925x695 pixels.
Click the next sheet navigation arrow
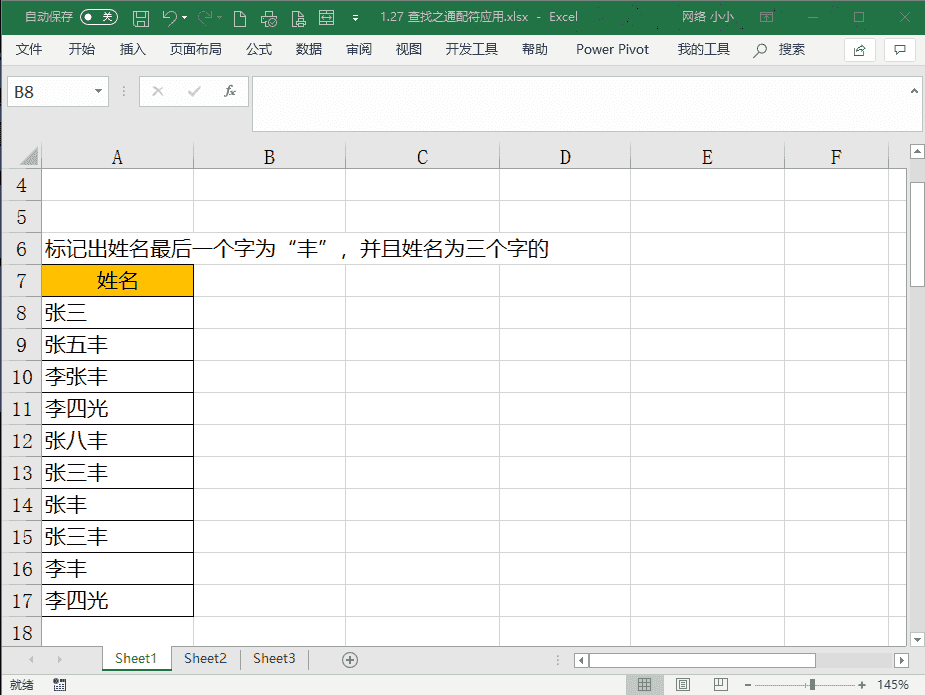(60, 659)
